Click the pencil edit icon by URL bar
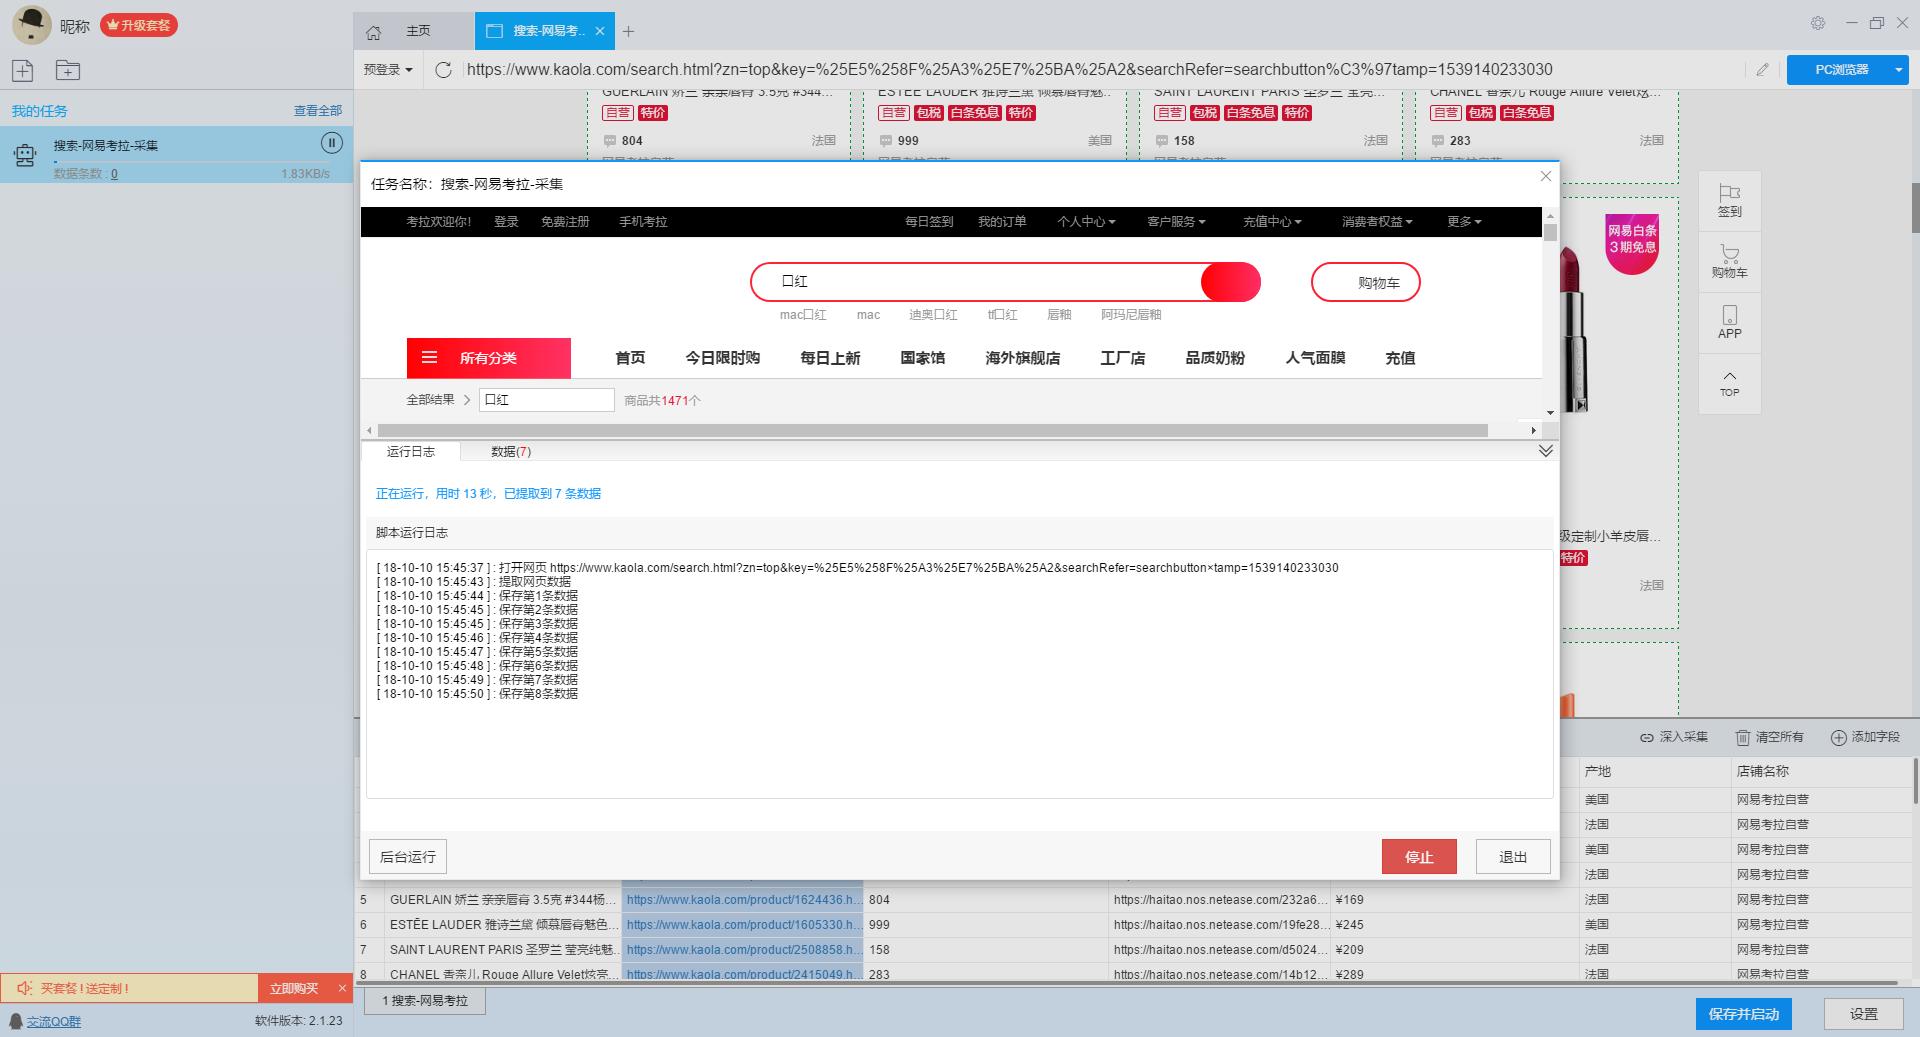The image size is (1920, 1037). (1762, 69)
